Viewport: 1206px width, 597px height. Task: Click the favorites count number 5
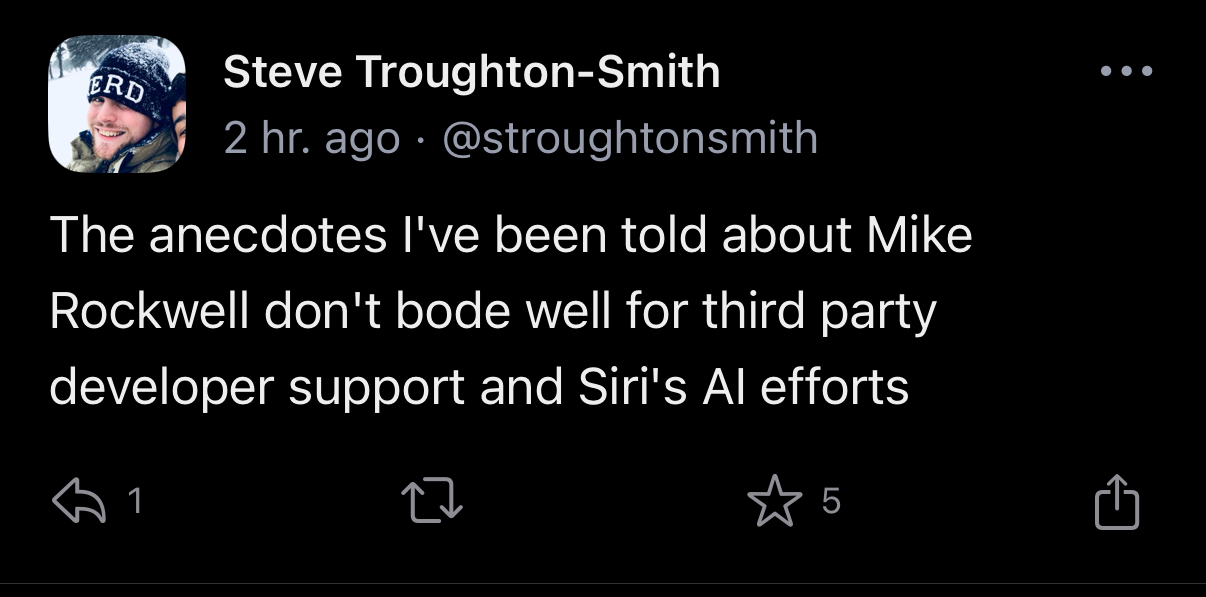tap(830, 503)
